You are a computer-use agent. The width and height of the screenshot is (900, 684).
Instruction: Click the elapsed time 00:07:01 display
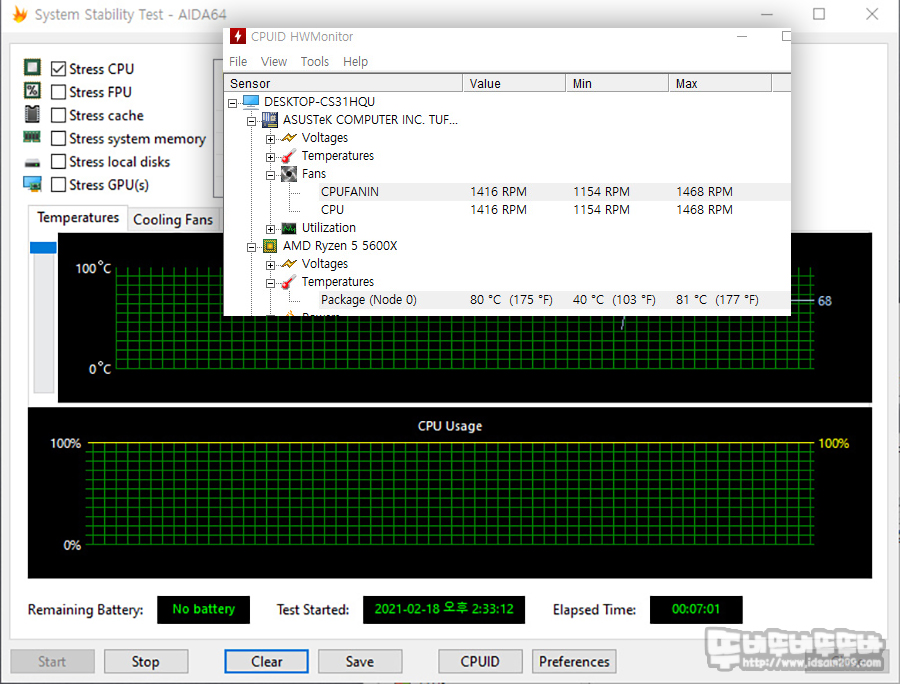point(696,609)
